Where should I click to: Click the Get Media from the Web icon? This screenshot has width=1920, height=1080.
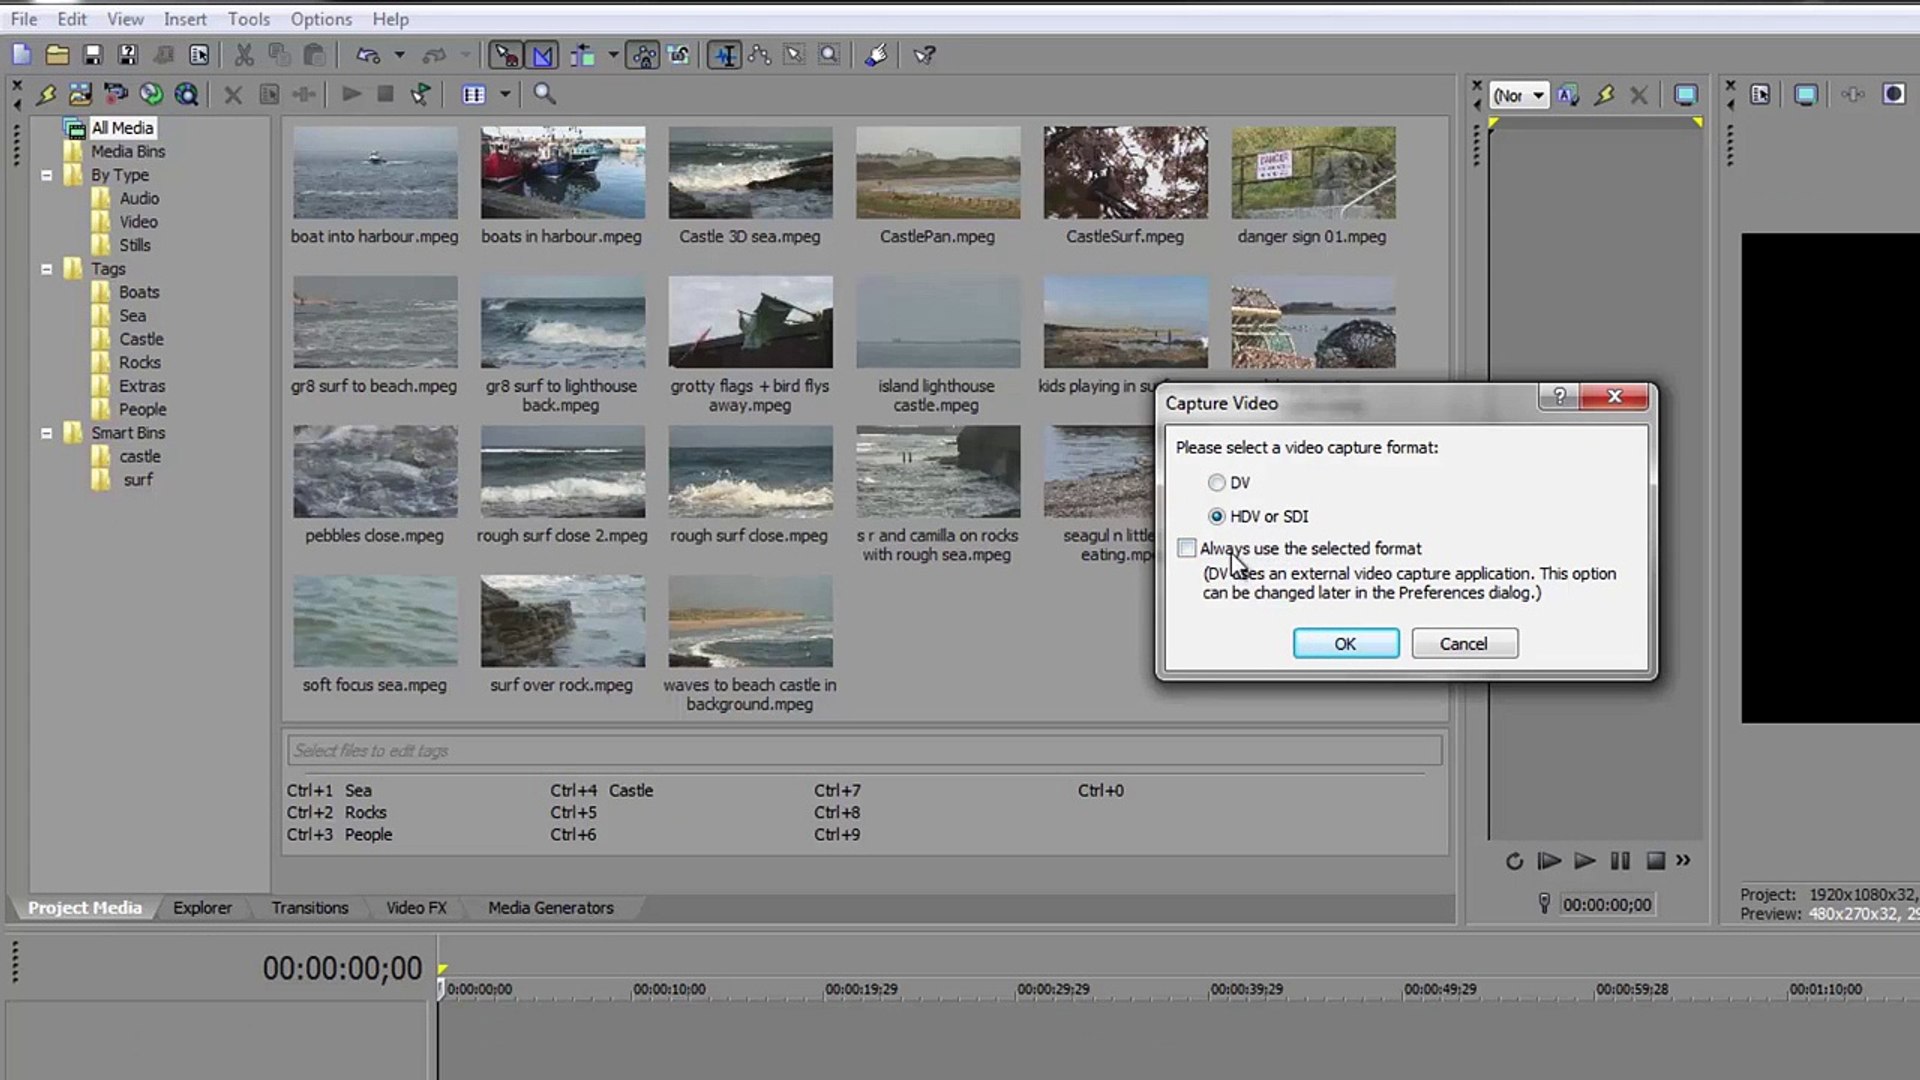point(187,94)
